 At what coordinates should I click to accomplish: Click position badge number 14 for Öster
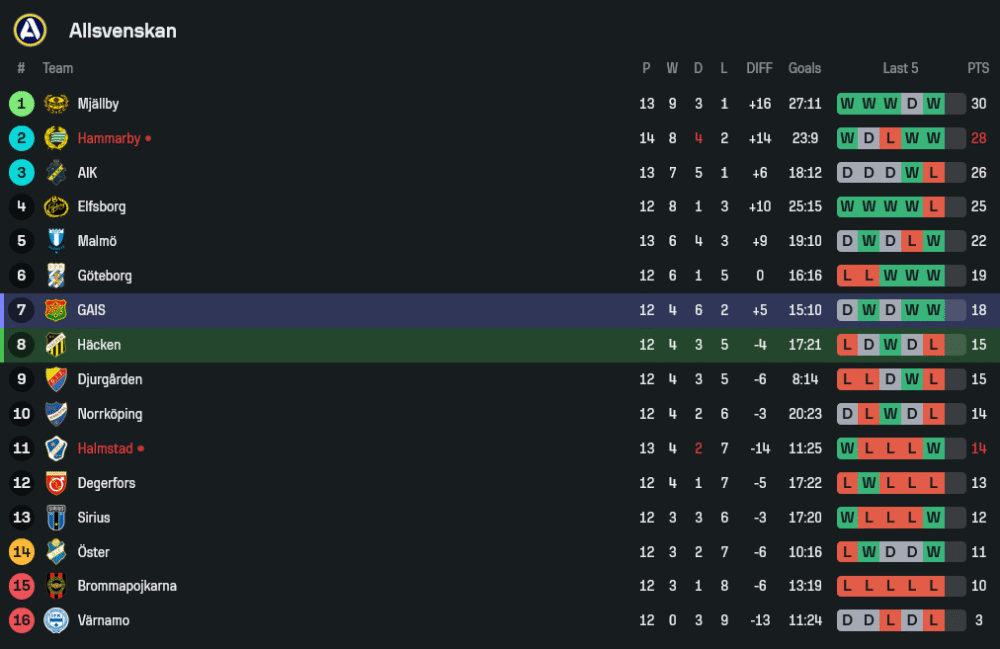coord(21,552)
